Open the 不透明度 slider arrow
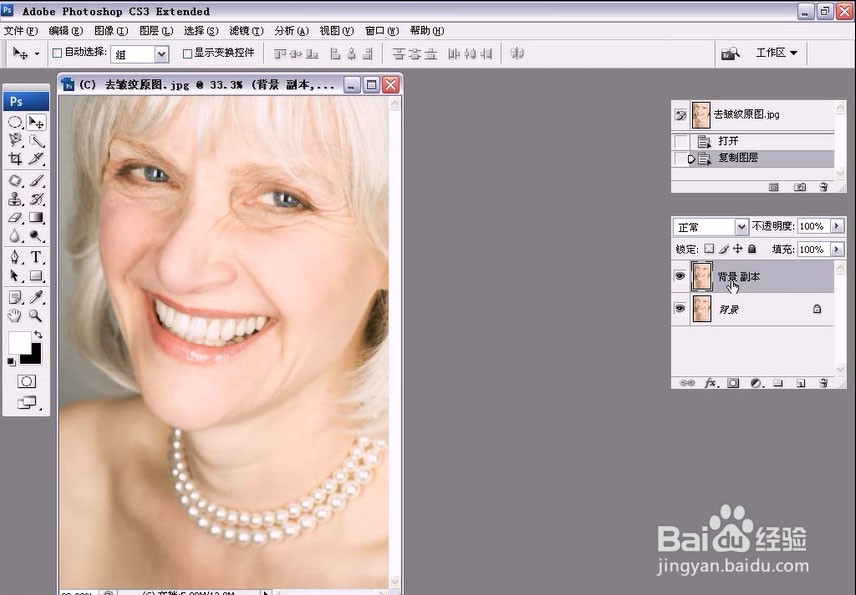The height and width of the screenshot is (595, 856). [836, 226]
